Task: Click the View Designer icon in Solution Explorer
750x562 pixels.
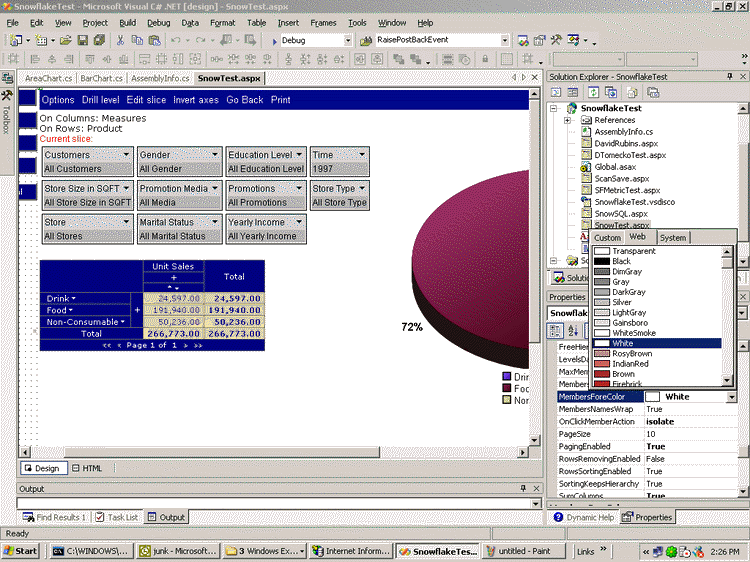Action: coord(573,92)
